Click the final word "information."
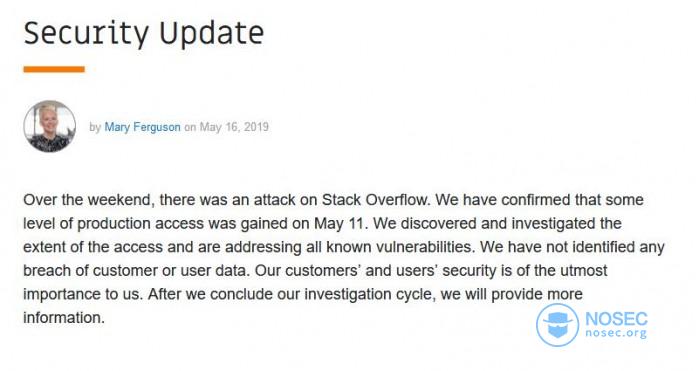This screenshot has width=700, height=371. pos(64,318)
